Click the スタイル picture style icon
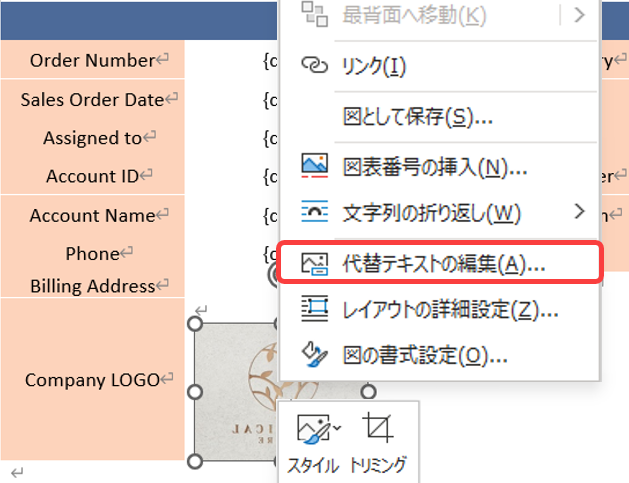 pos(309,429)
